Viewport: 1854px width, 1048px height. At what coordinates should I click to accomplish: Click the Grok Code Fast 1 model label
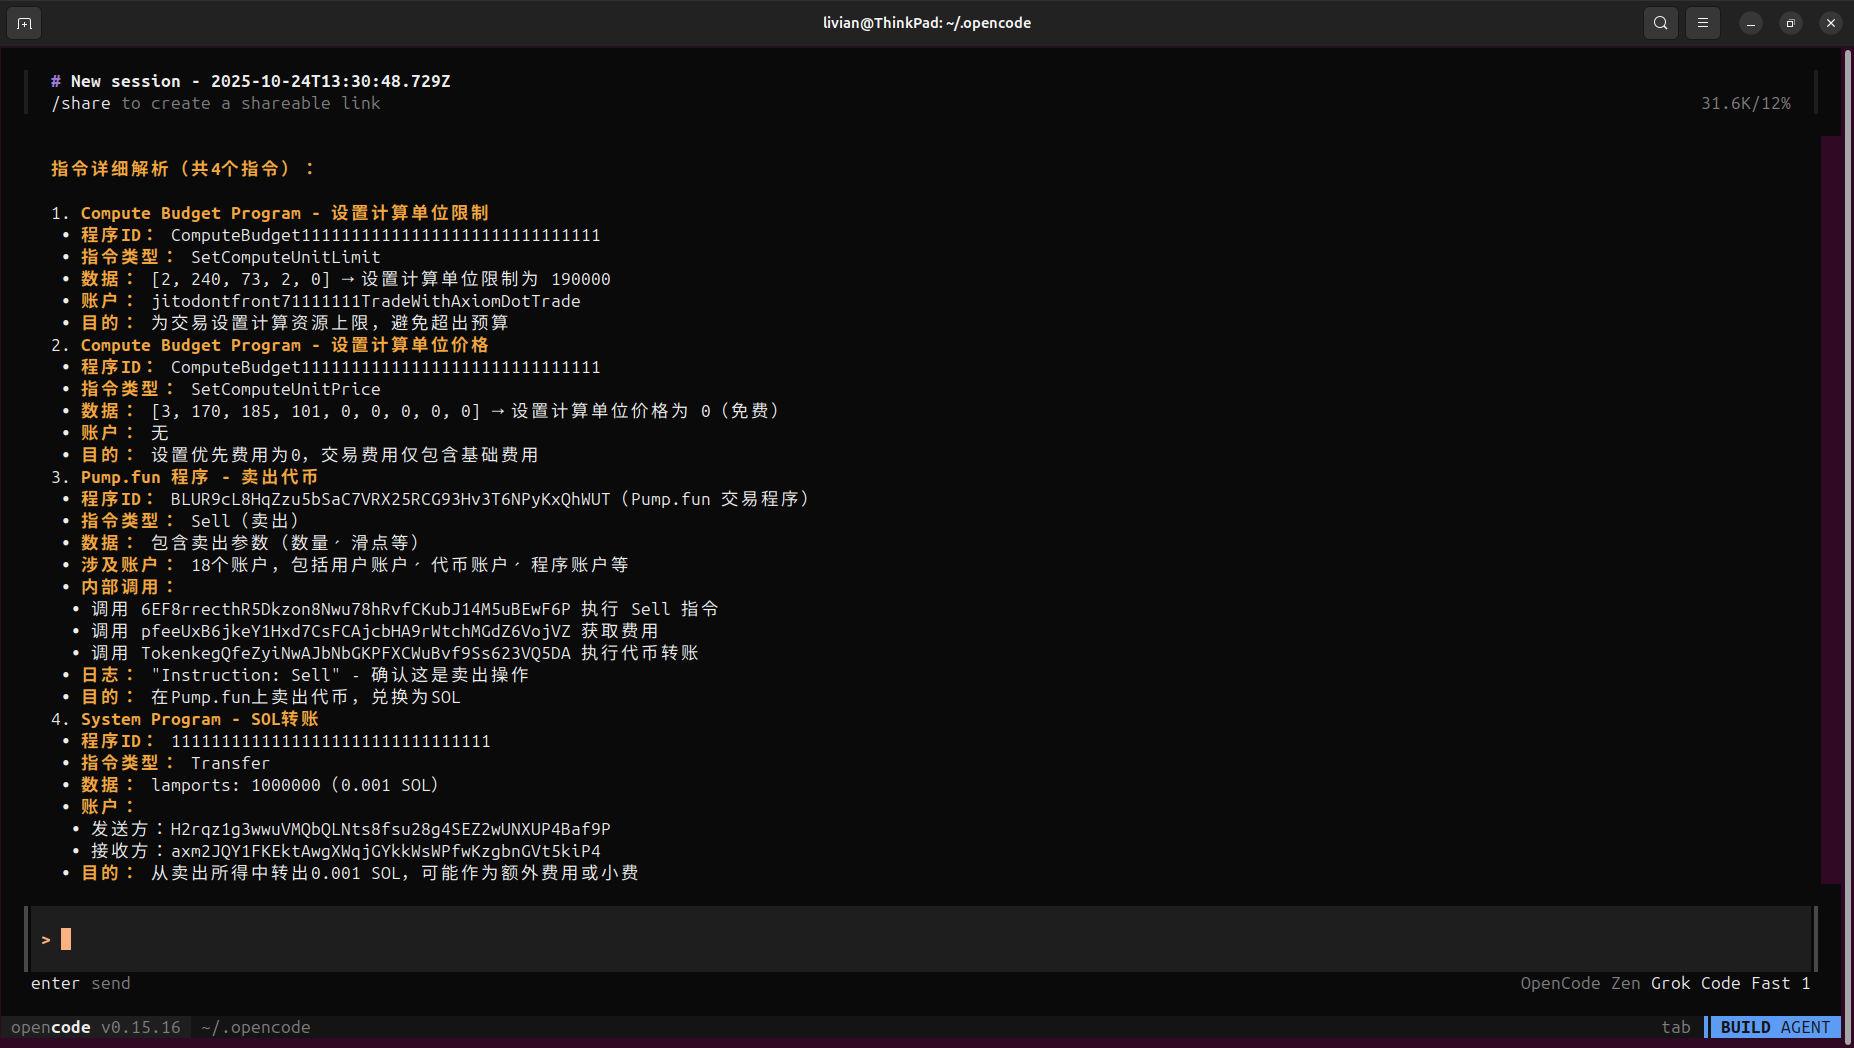pos(1730,983)
